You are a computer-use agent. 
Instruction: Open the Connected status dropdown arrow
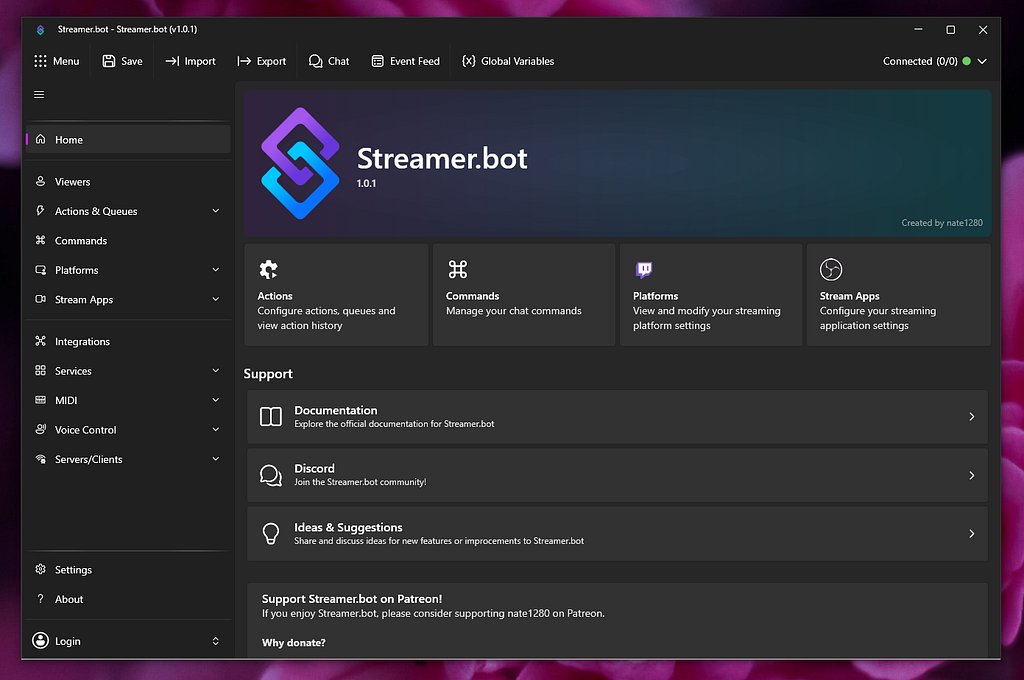click(982, 61)
